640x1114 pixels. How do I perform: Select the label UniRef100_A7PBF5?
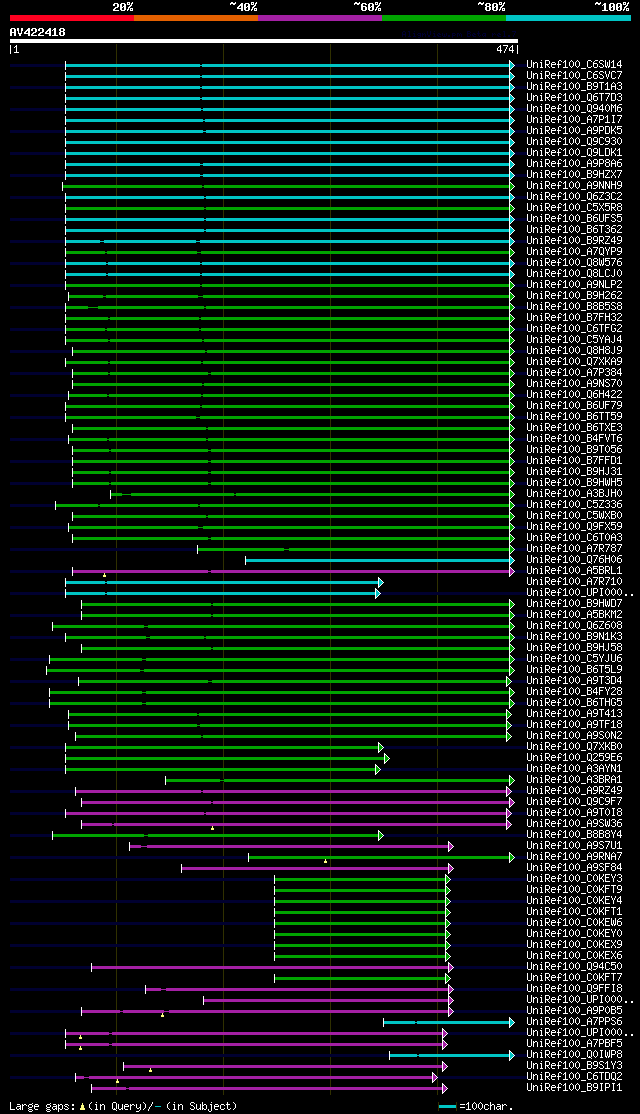[x=575, y=1044]
